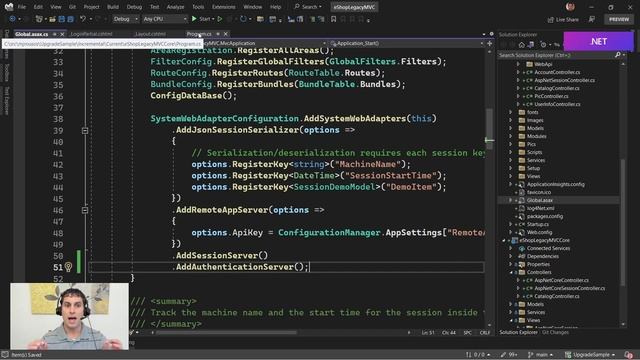Click the lightbulb quick actions icon
The image size is (640, 360).
[x=69, y=267]
